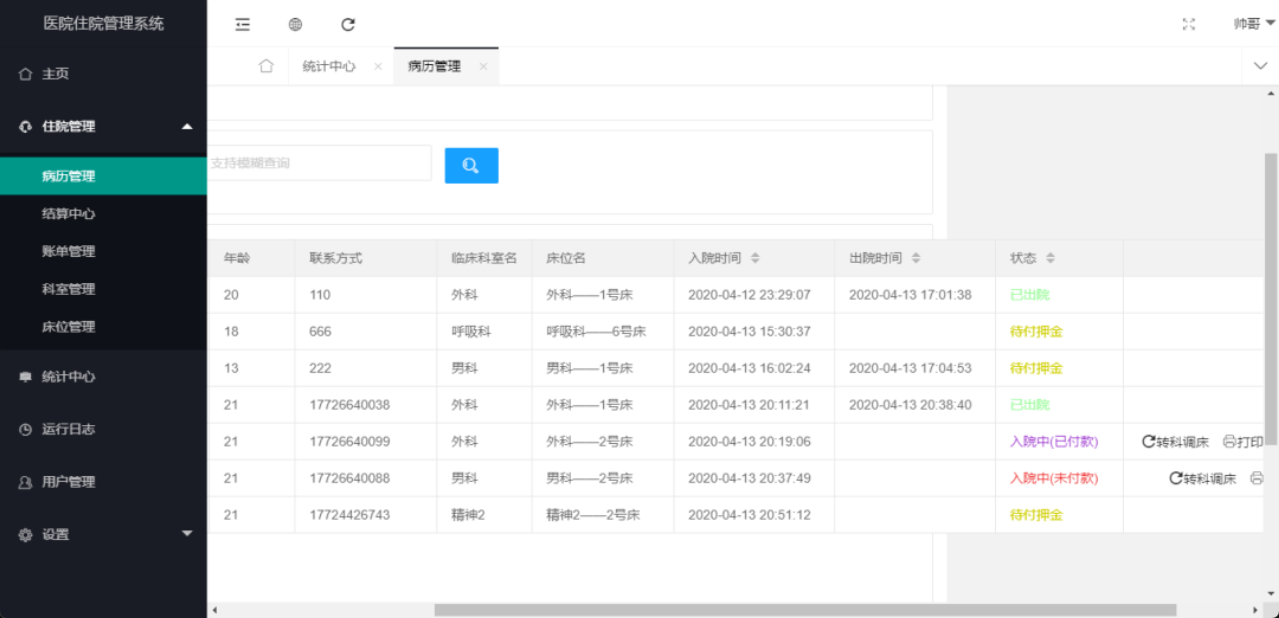This screenshot has height=618, width=1279.
Task: Click the 入院中(未付款) status
Action: (x=1054, y=479)
